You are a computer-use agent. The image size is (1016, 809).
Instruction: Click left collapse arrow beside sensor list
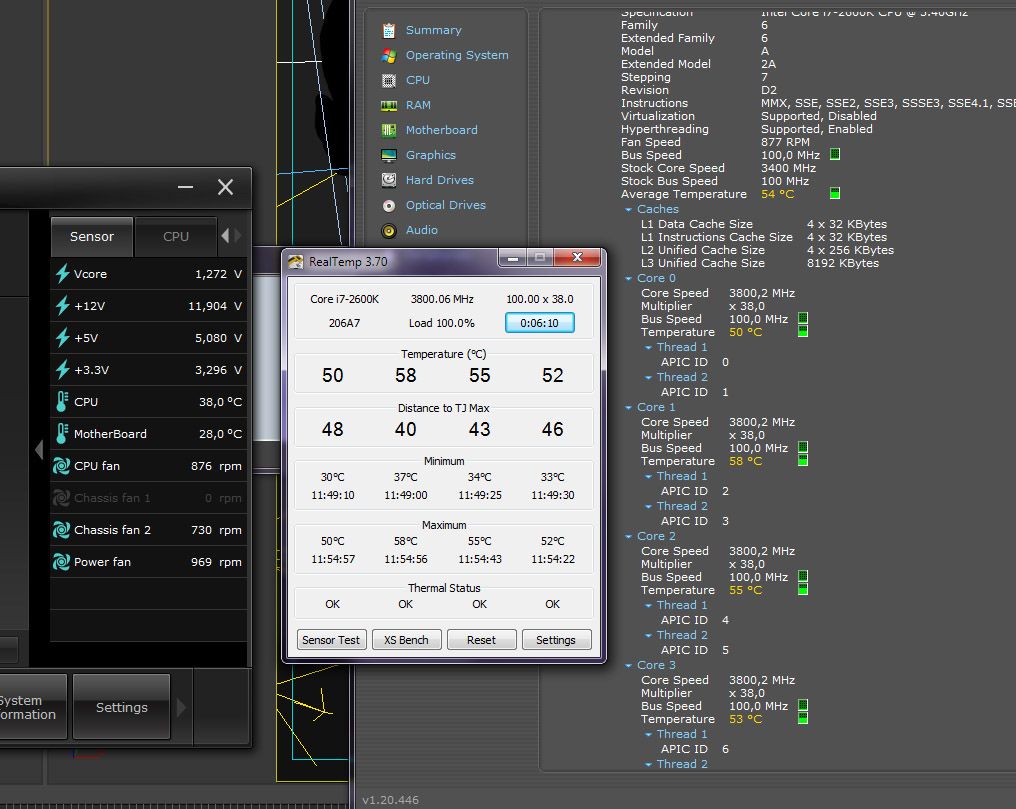click(39, 450)
